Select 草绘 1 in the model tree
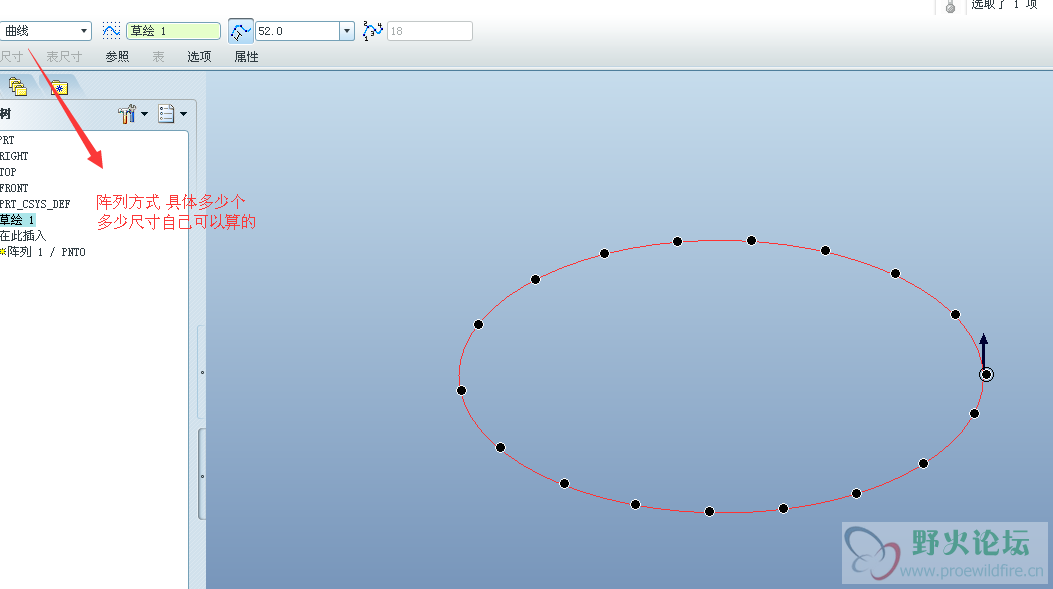Screen dimensions: 1053x589 pyautogui.click(x=17, y=220)
